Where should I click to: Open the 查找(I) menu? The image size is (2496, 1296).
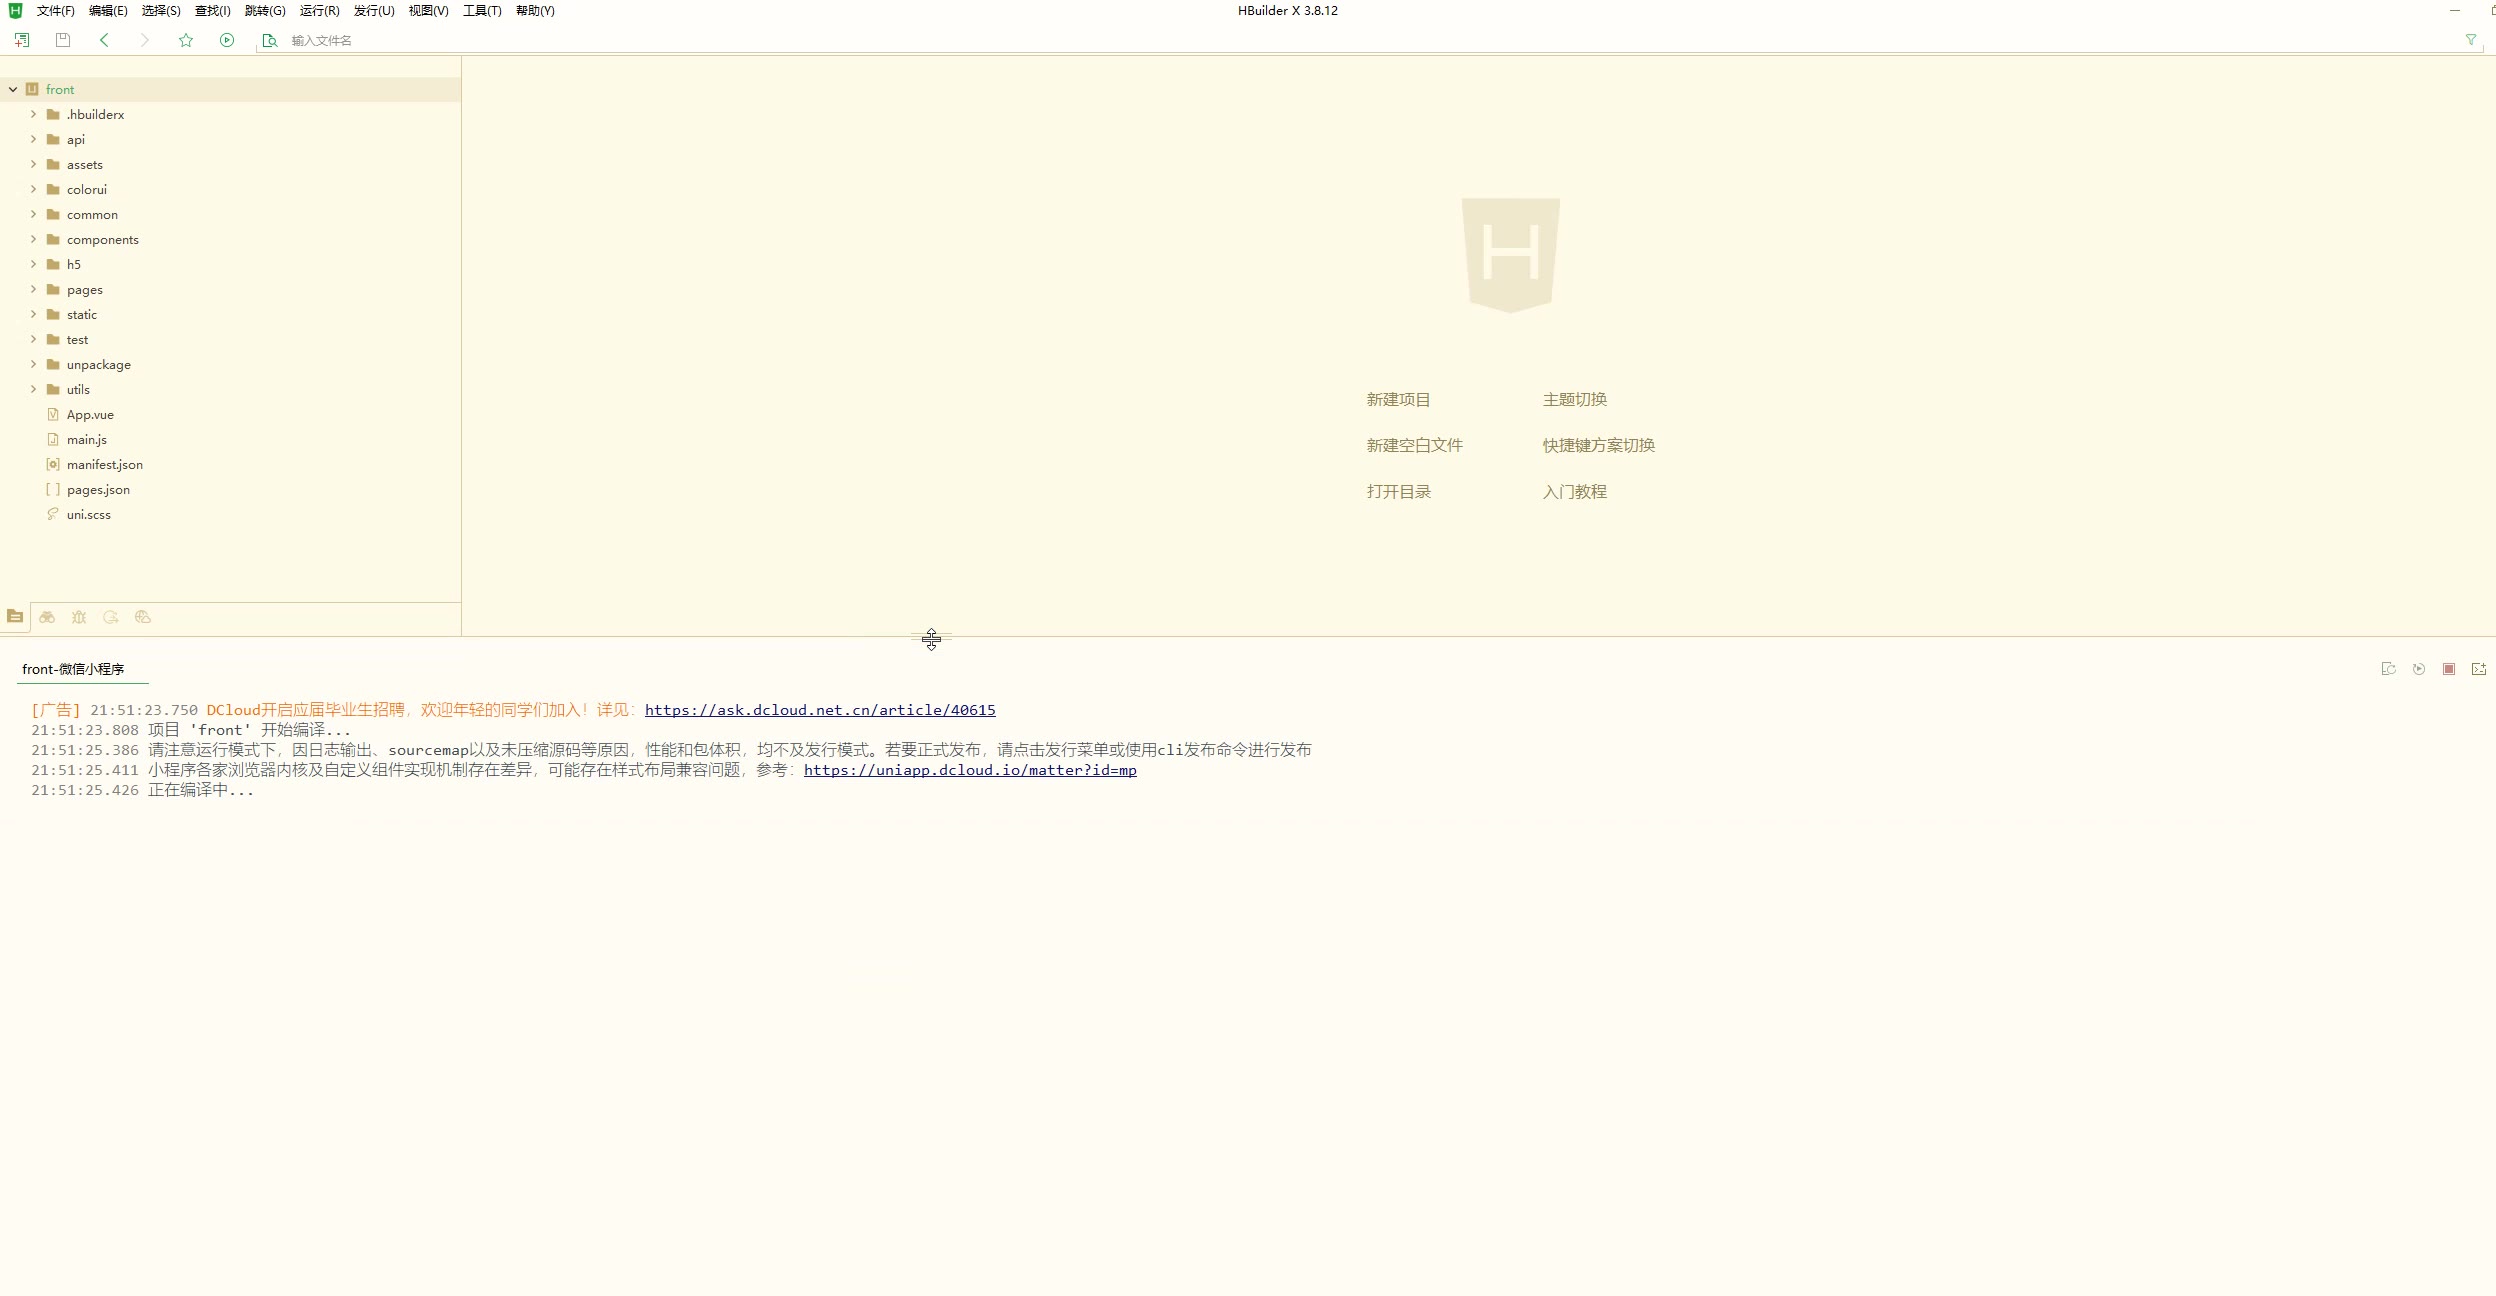point(212,11)
